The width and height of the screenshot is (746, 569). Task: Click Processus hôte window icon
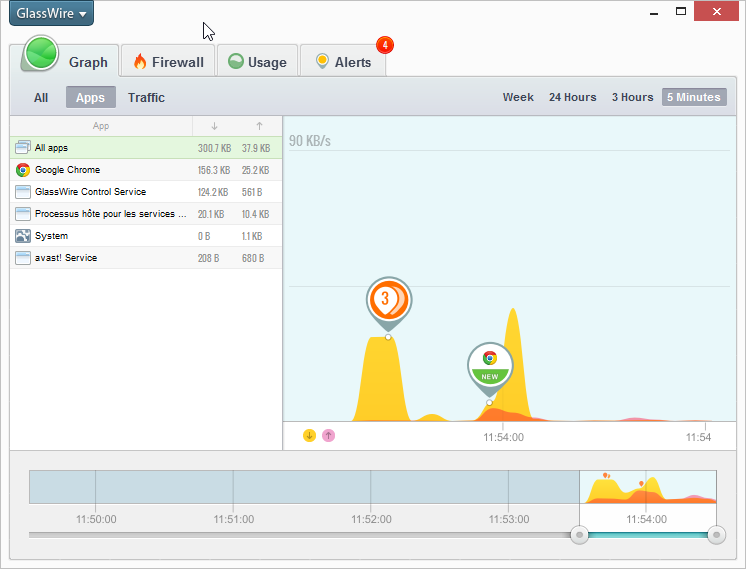pyautogui.click(x=23, y=214)
